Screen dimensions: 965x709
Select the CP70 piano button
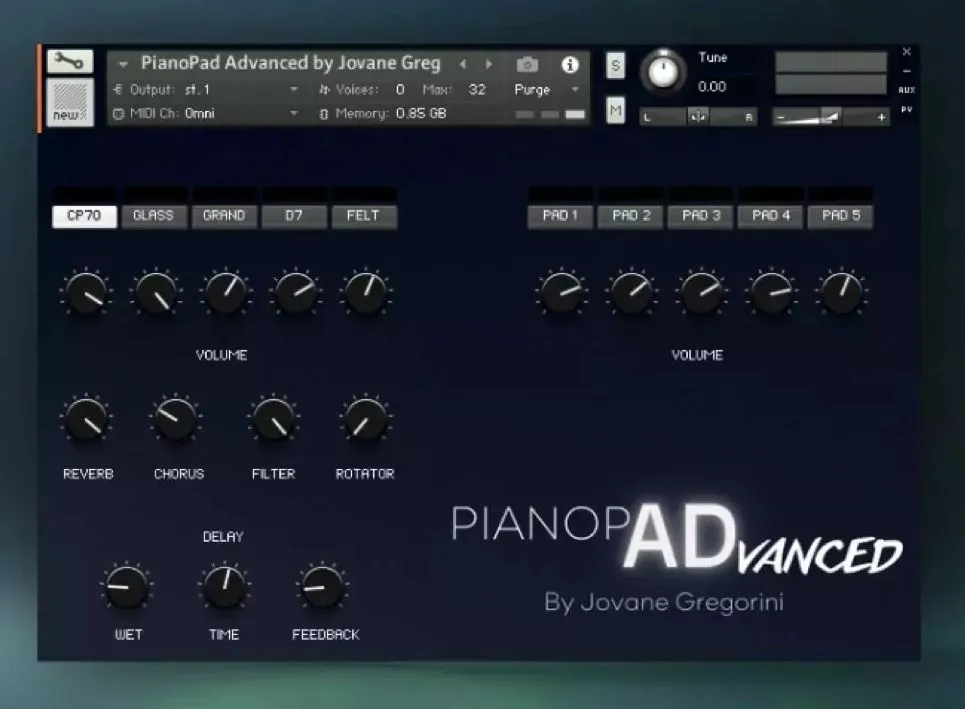click(x=84, y=216)
